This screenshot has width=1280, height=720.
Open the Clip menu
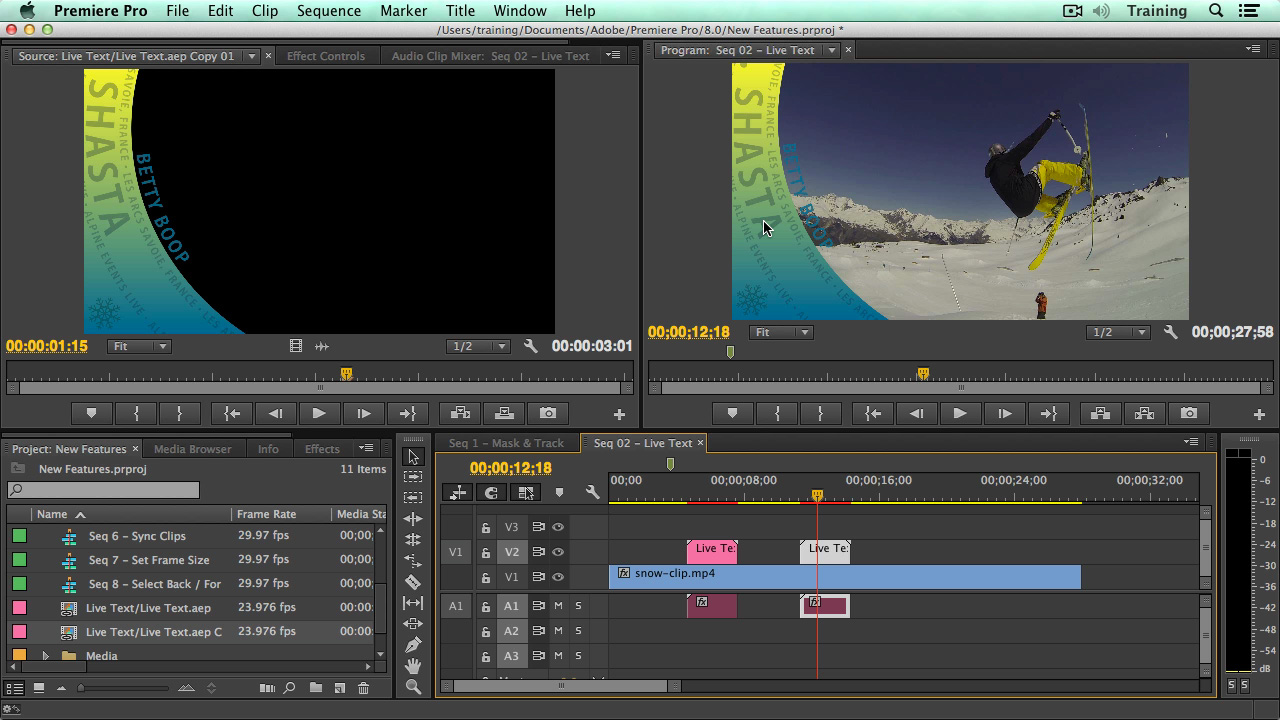265,11
